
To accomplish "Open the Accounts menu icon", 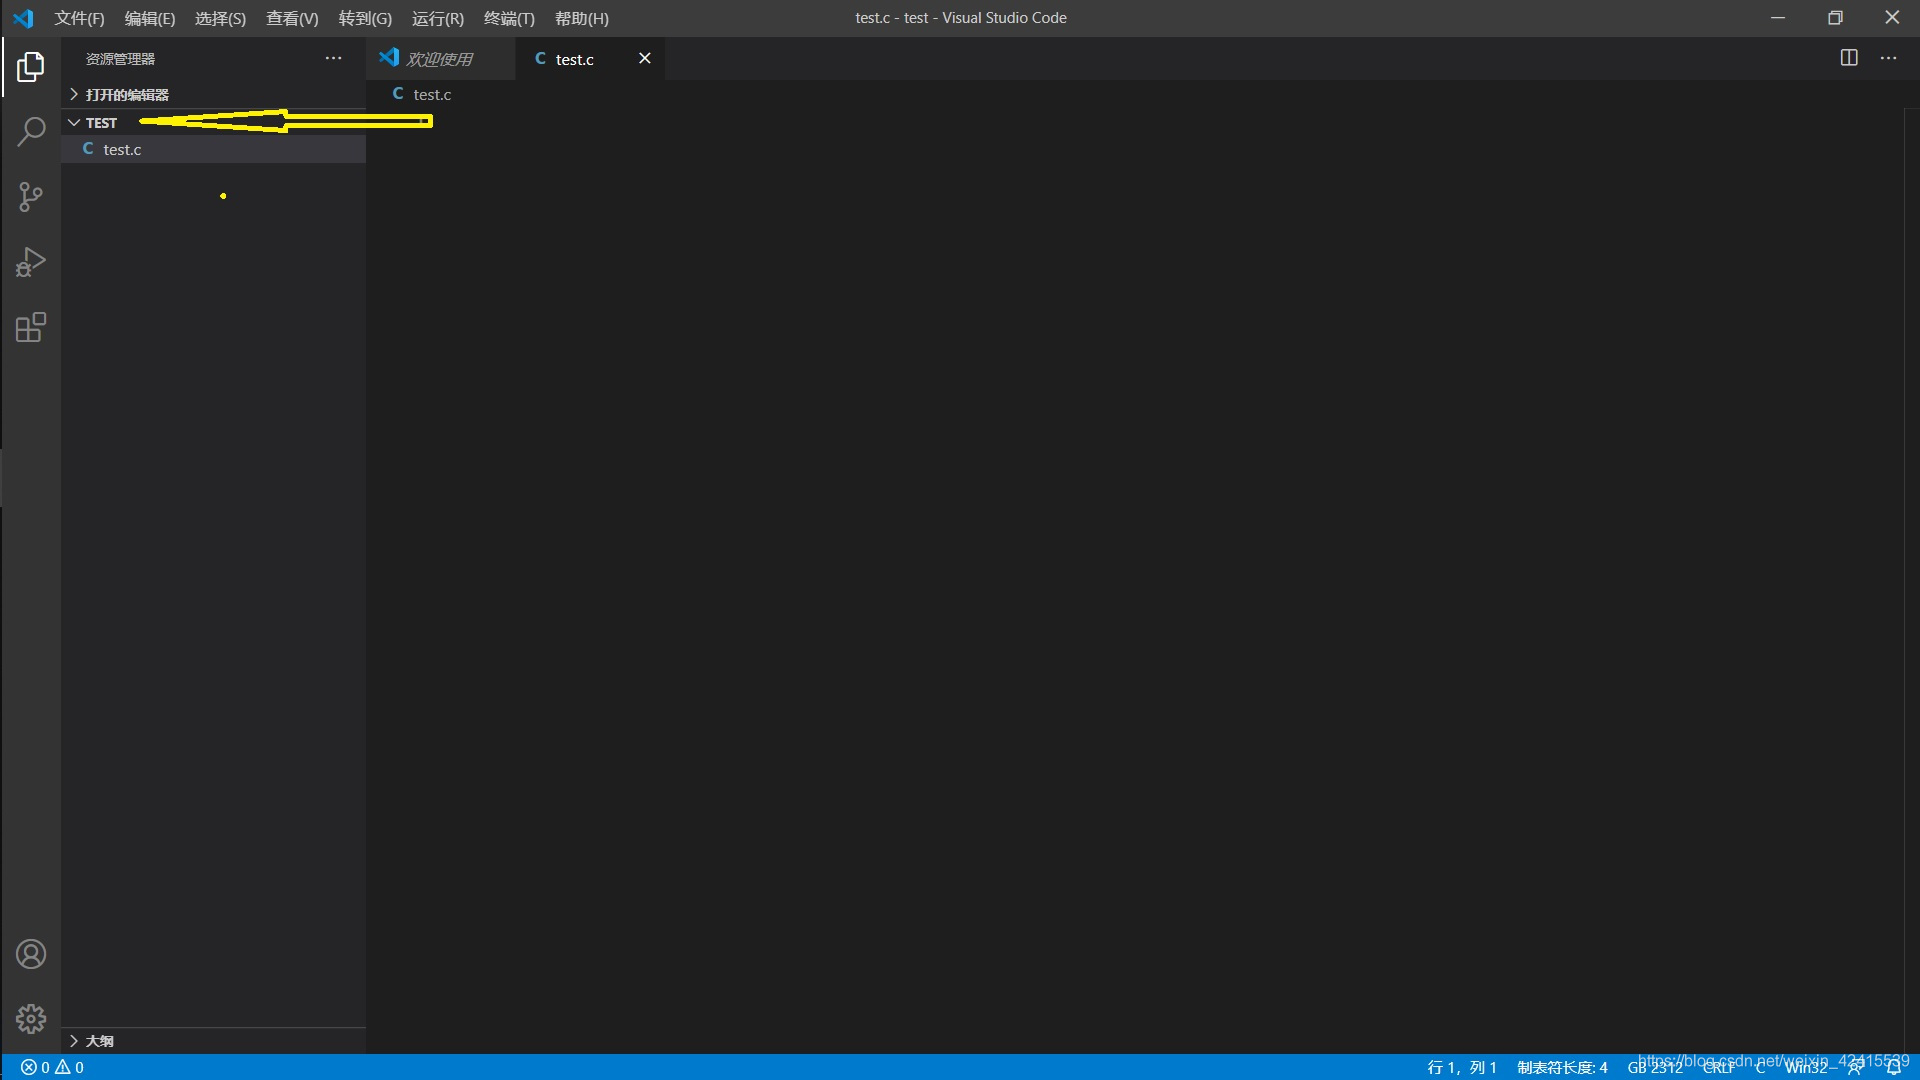I will 31,954.
